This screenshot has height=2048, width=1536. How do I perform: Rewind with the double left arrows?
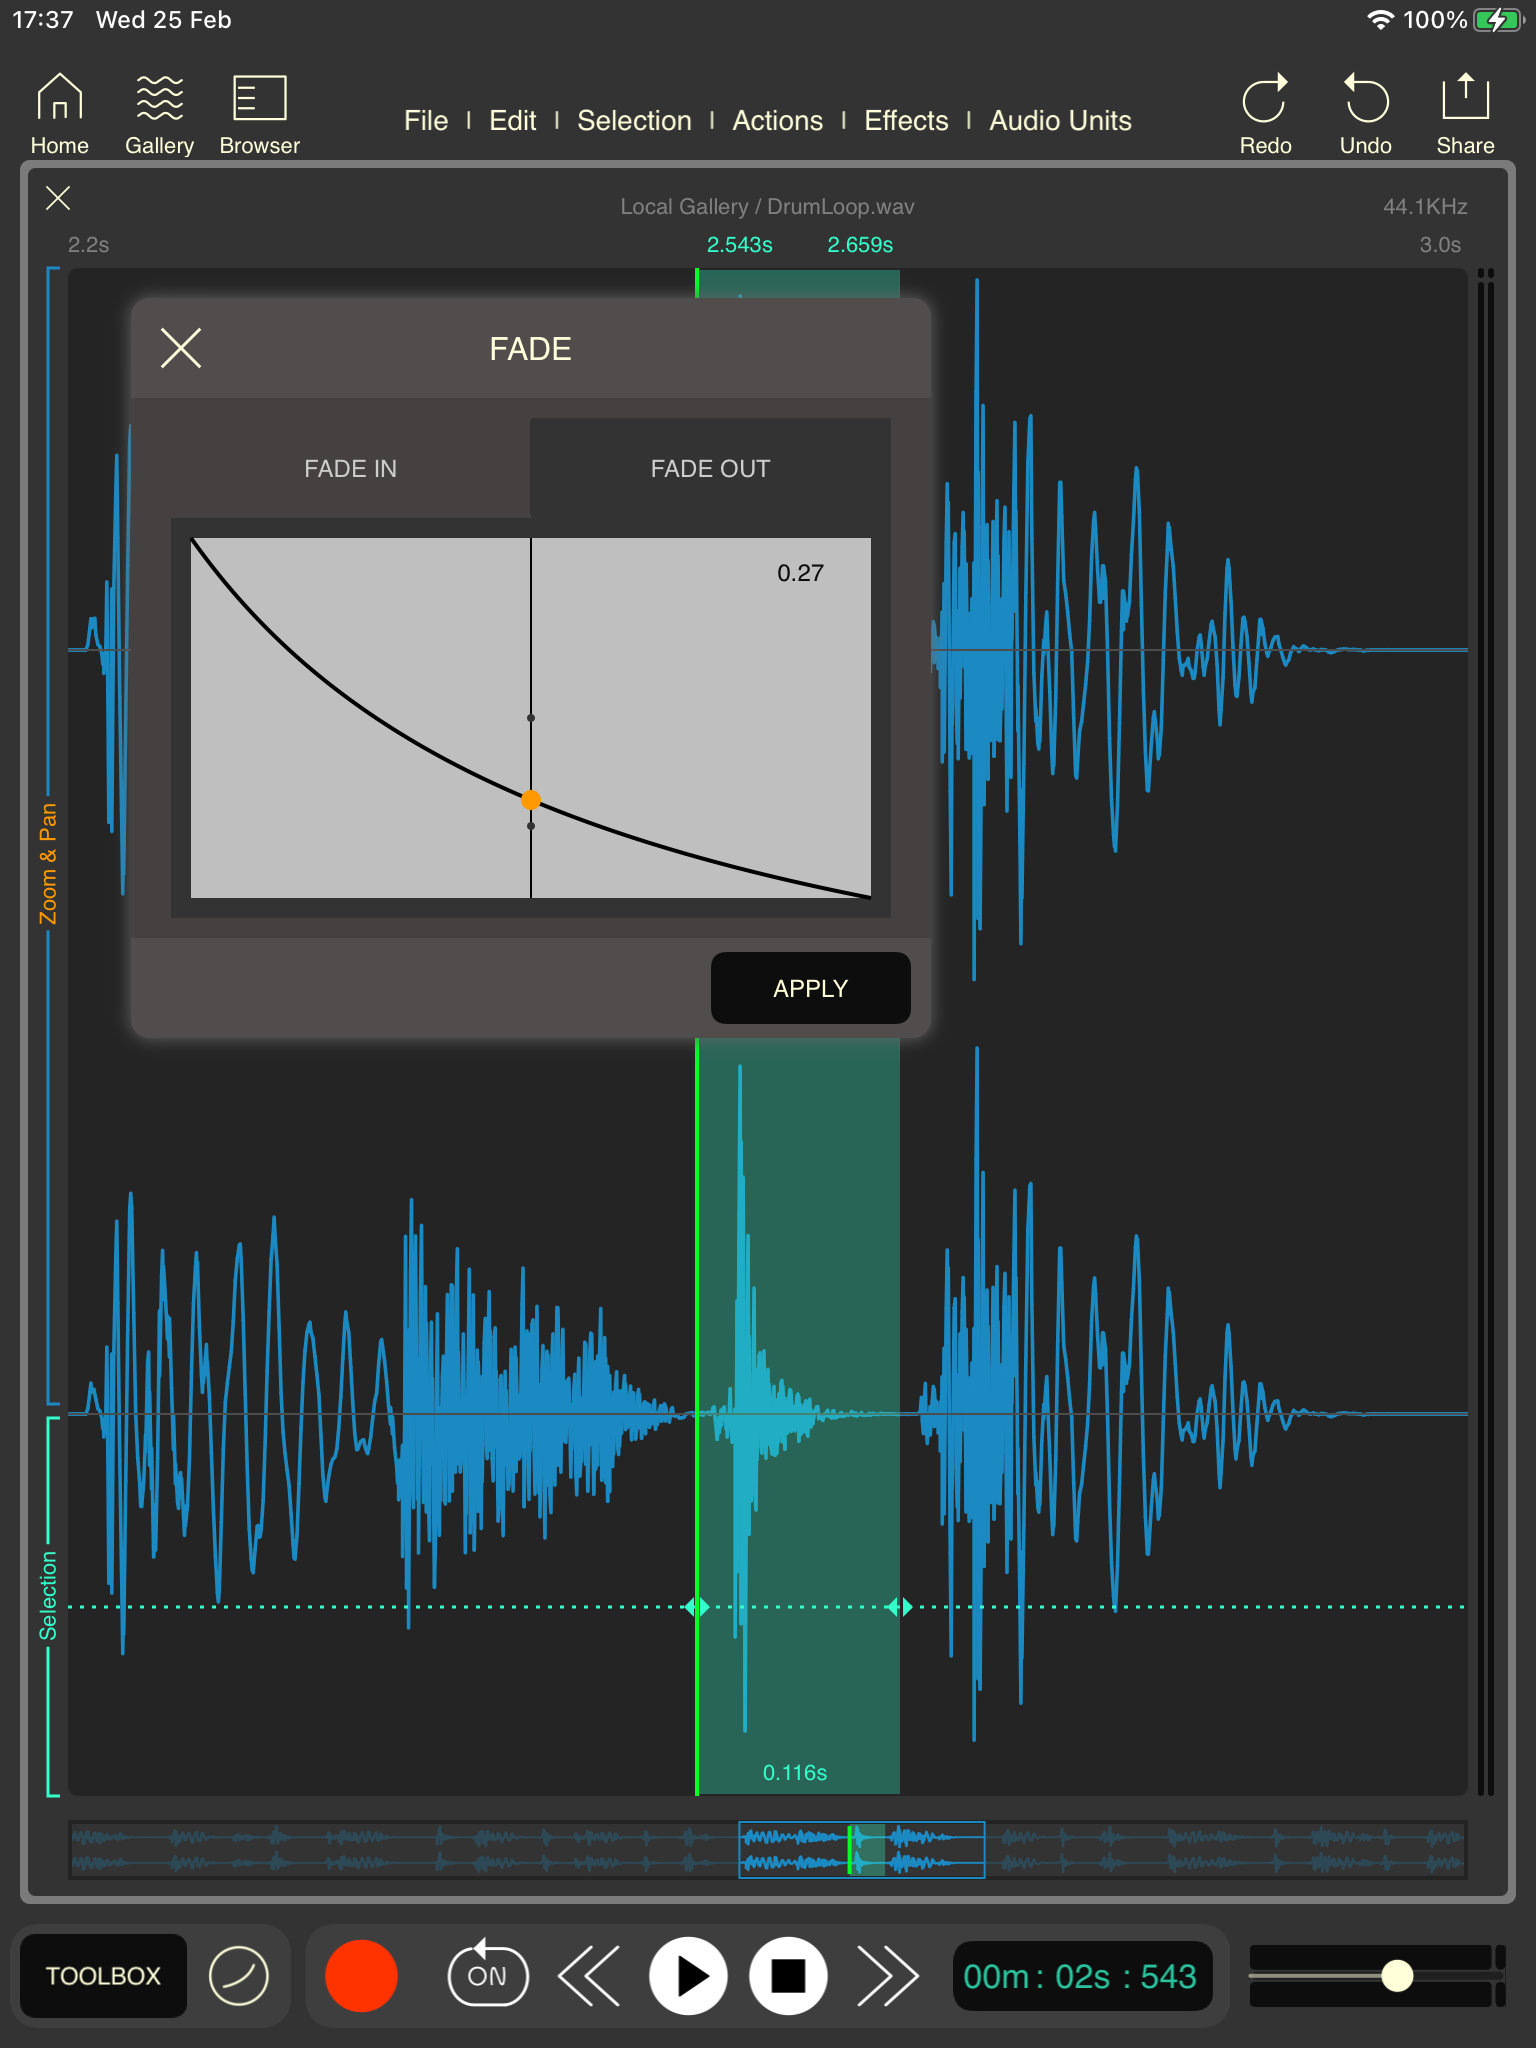(x=589, y=1976)
